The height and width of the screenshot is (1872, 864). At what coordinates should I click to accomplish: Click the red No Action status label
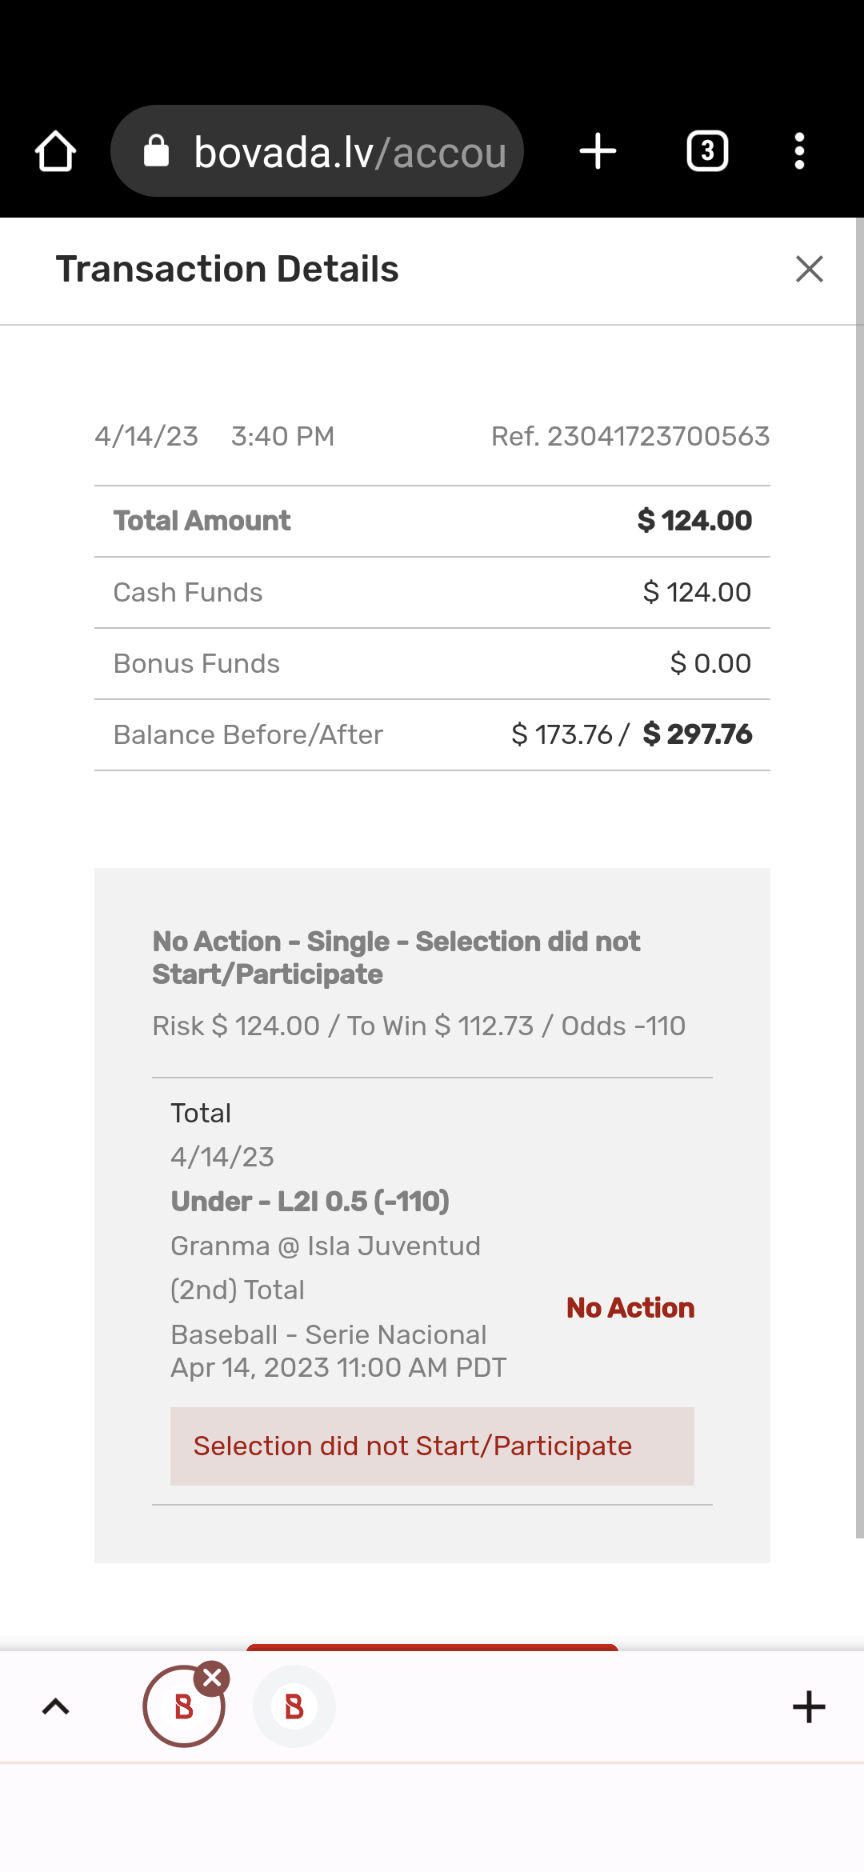click(x=630, y=1308)
